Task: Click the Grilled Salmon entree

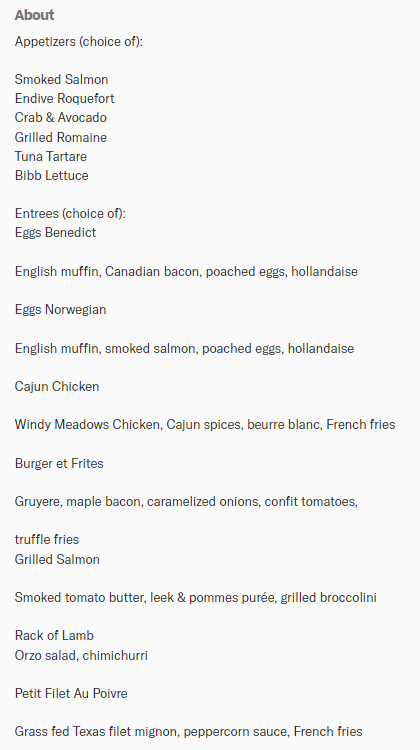Action: click(x=57, y=560)
